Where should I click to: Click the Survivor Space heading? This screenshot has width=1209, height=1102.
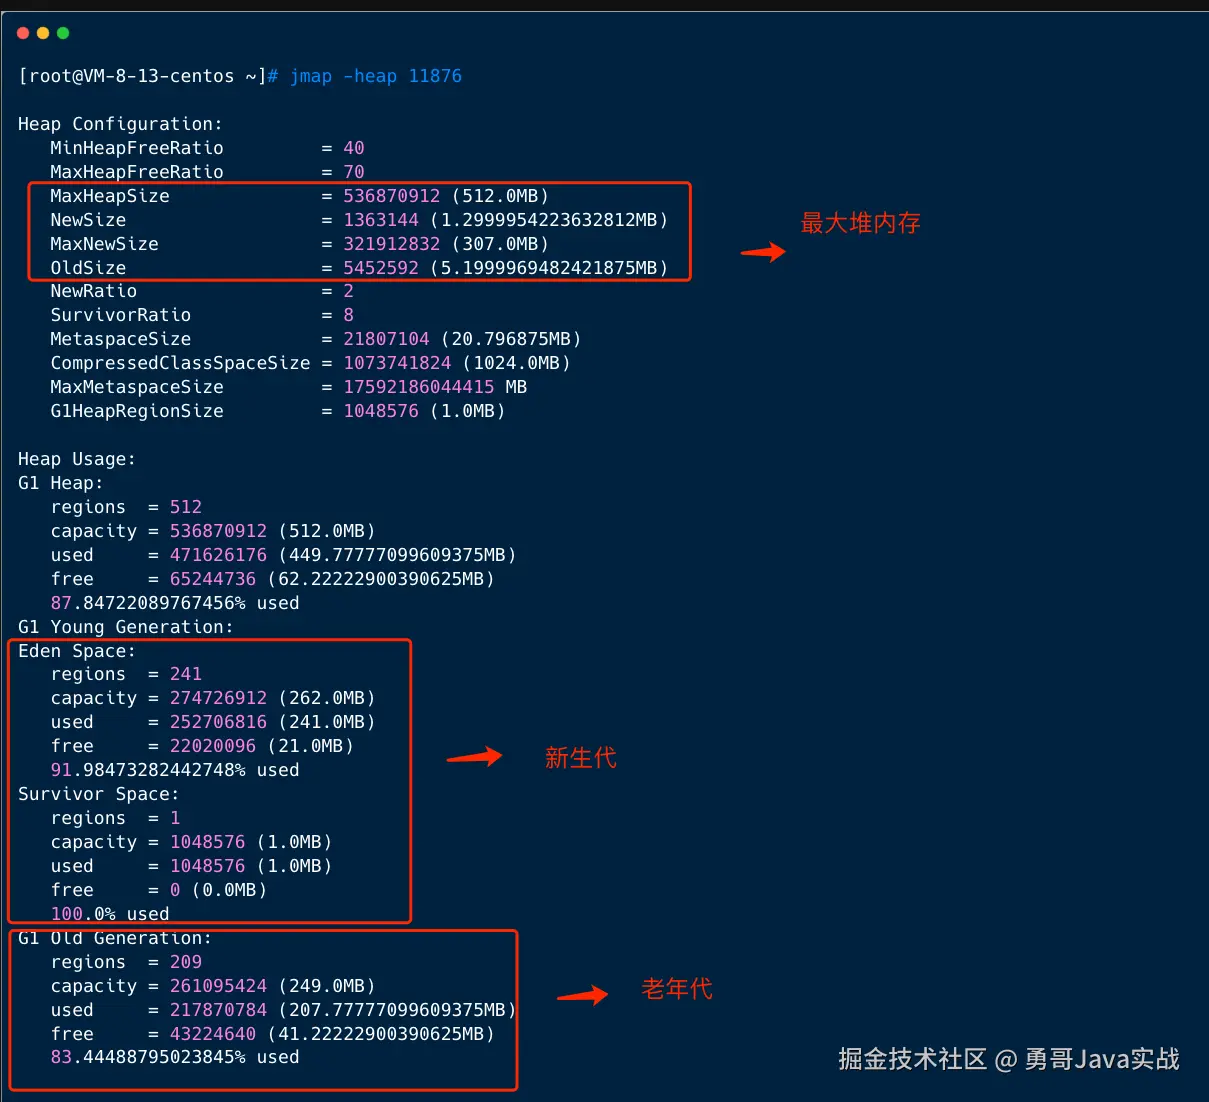(x=98, y=794)
